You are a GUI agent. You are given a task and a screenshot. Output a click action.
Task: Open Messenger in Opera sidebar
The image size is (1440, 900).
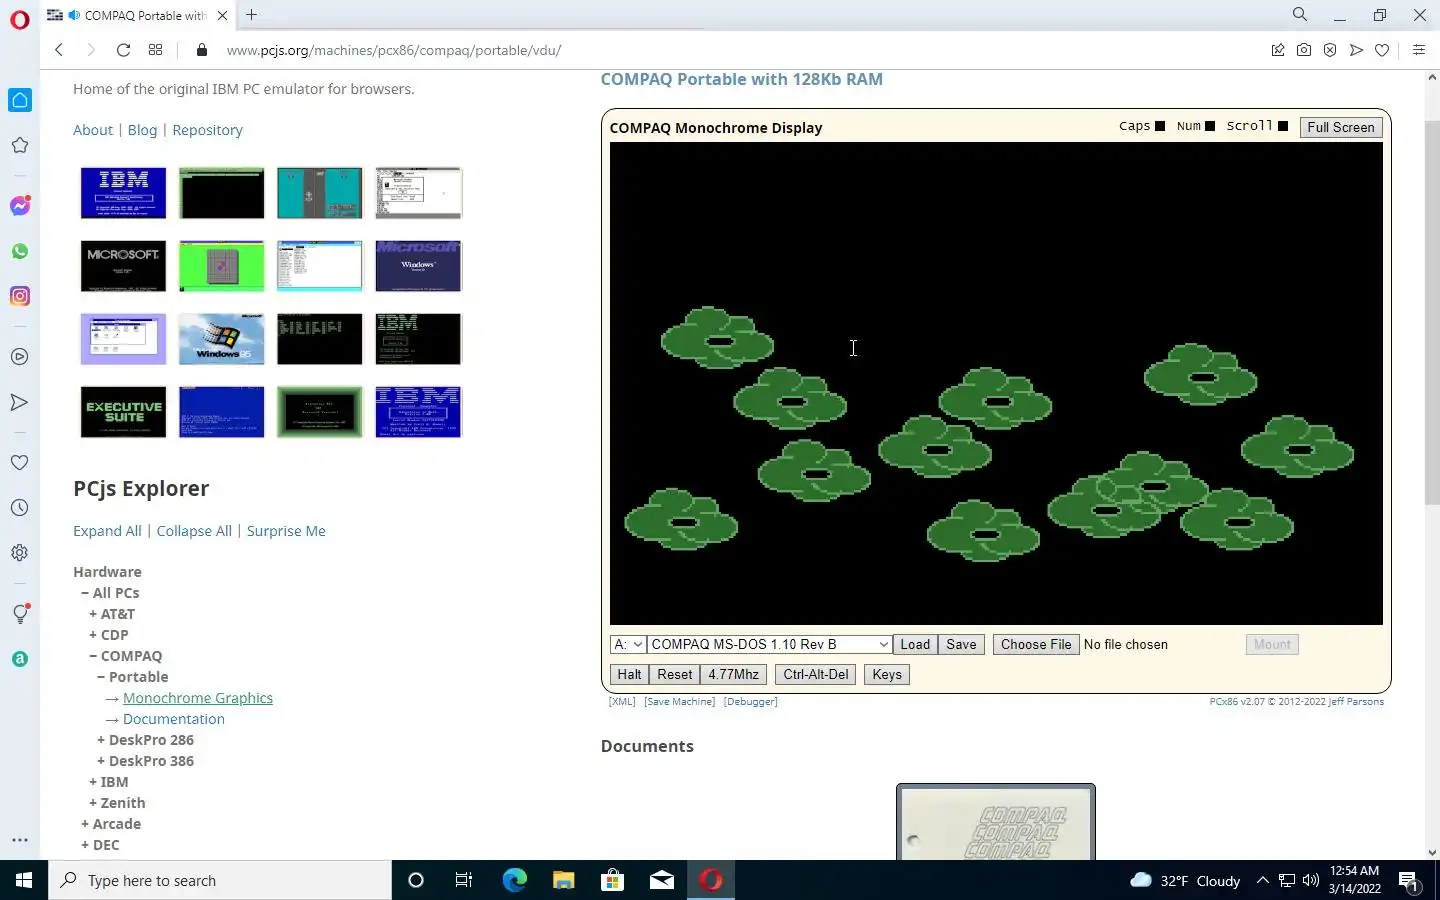click(x=20, y=205)
